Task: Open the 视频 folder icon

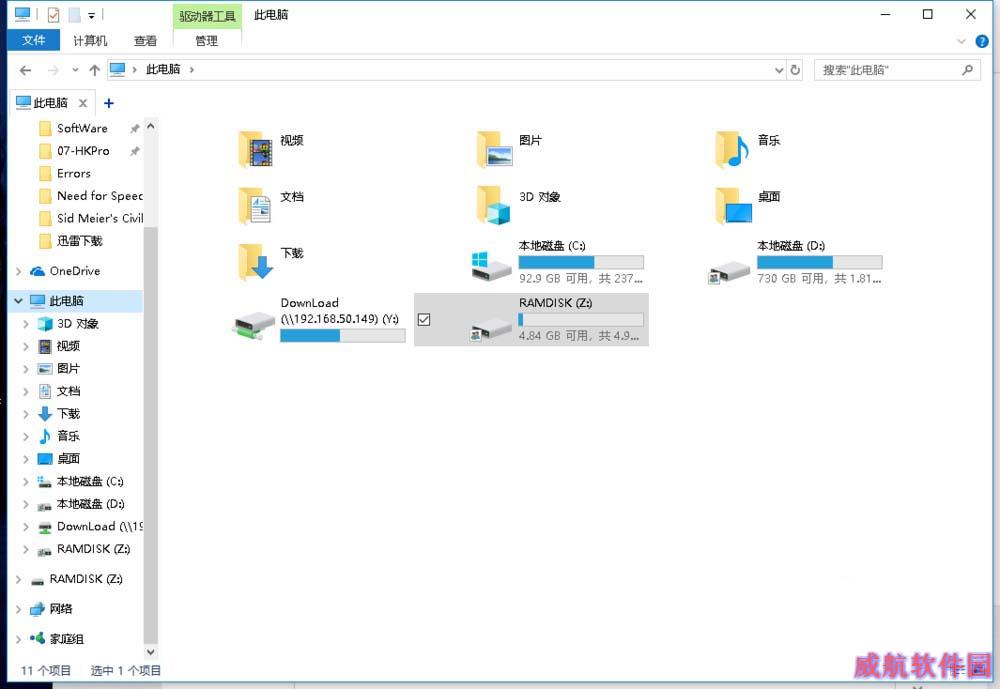Action: pyautogui.click(x=255, y=149)
